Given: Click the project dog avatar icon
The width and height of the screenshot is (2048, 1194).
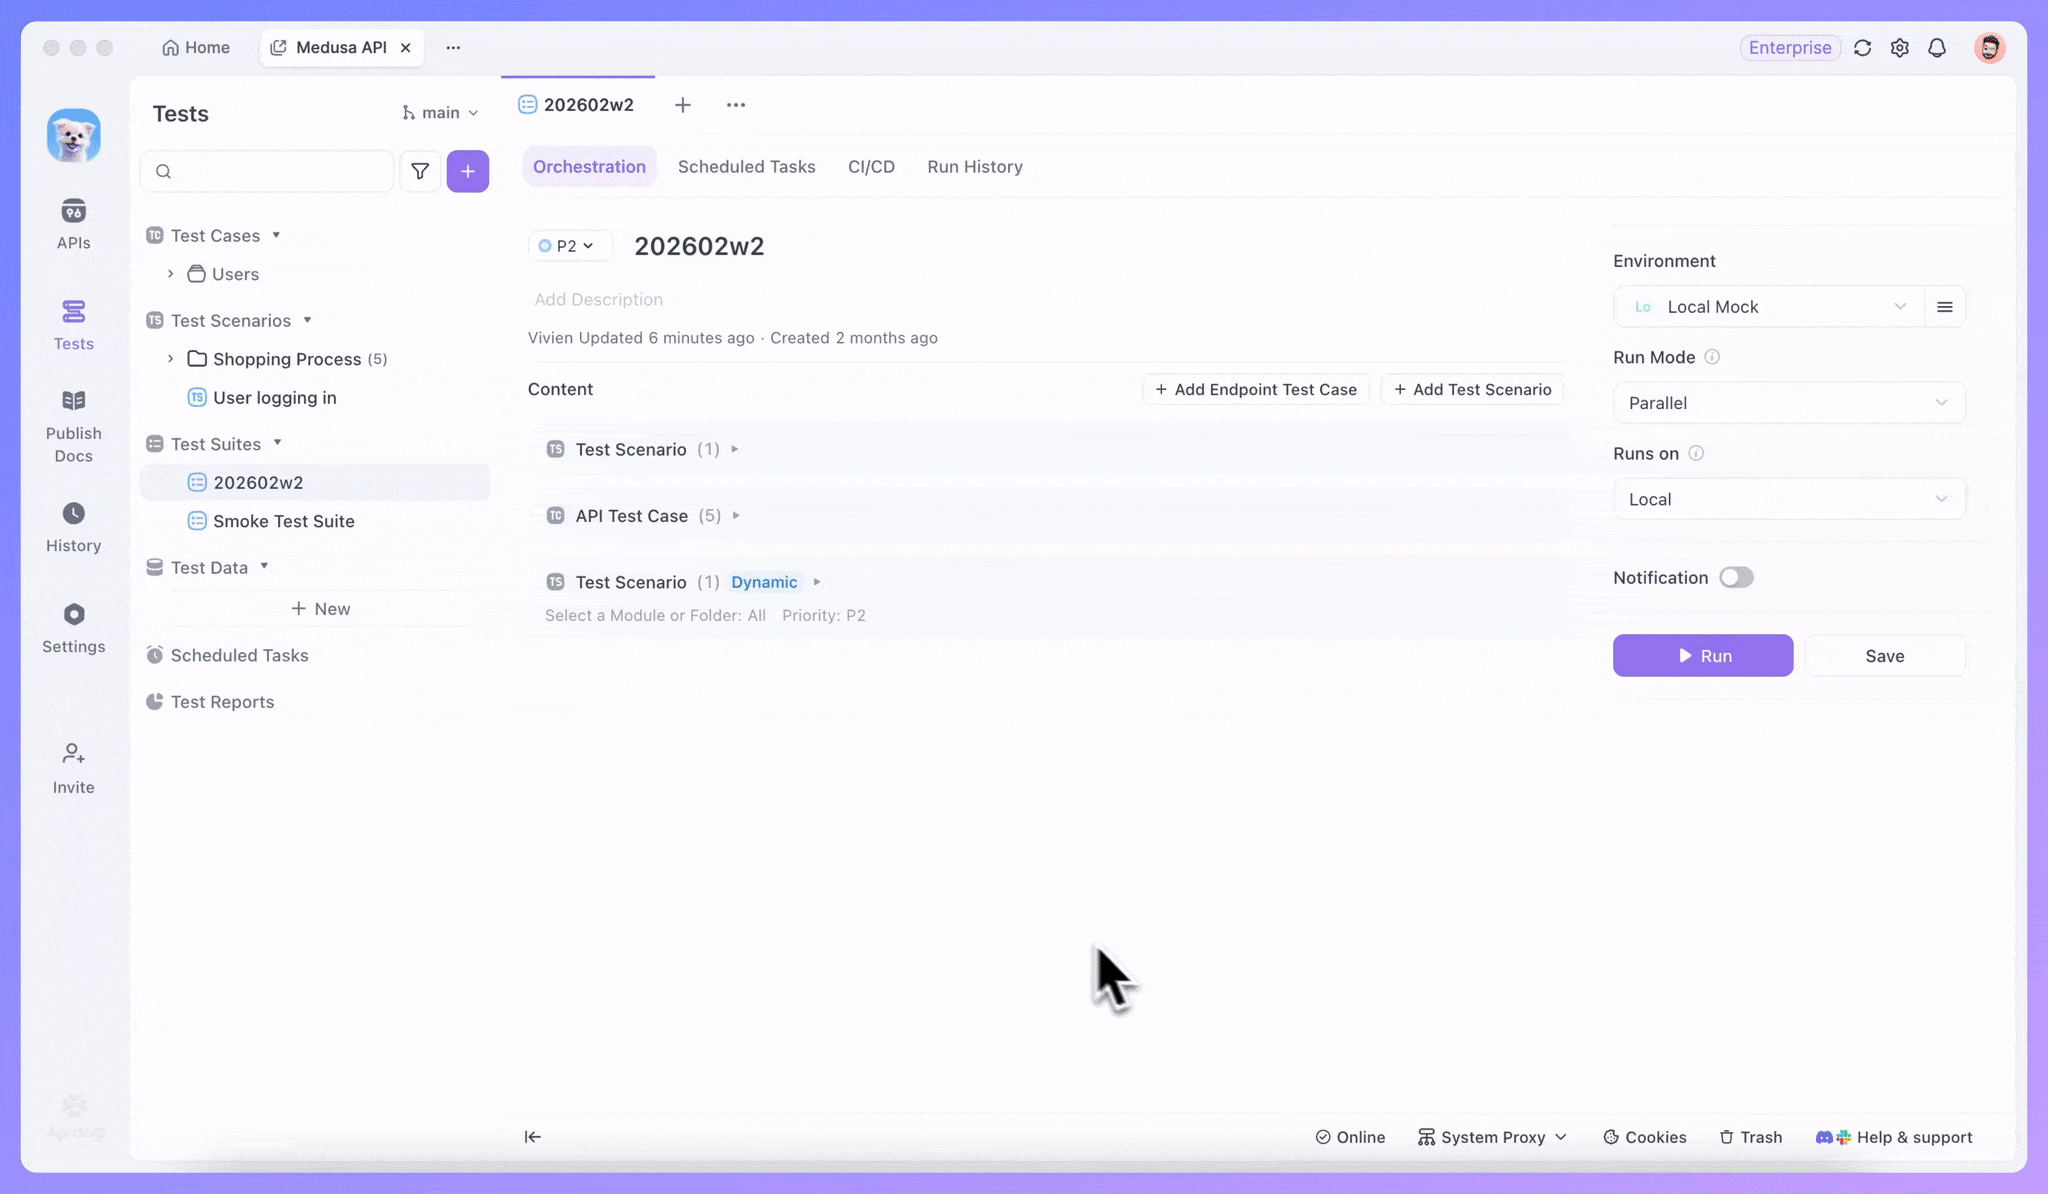Looking at the screenshot, I should (73, 135).
